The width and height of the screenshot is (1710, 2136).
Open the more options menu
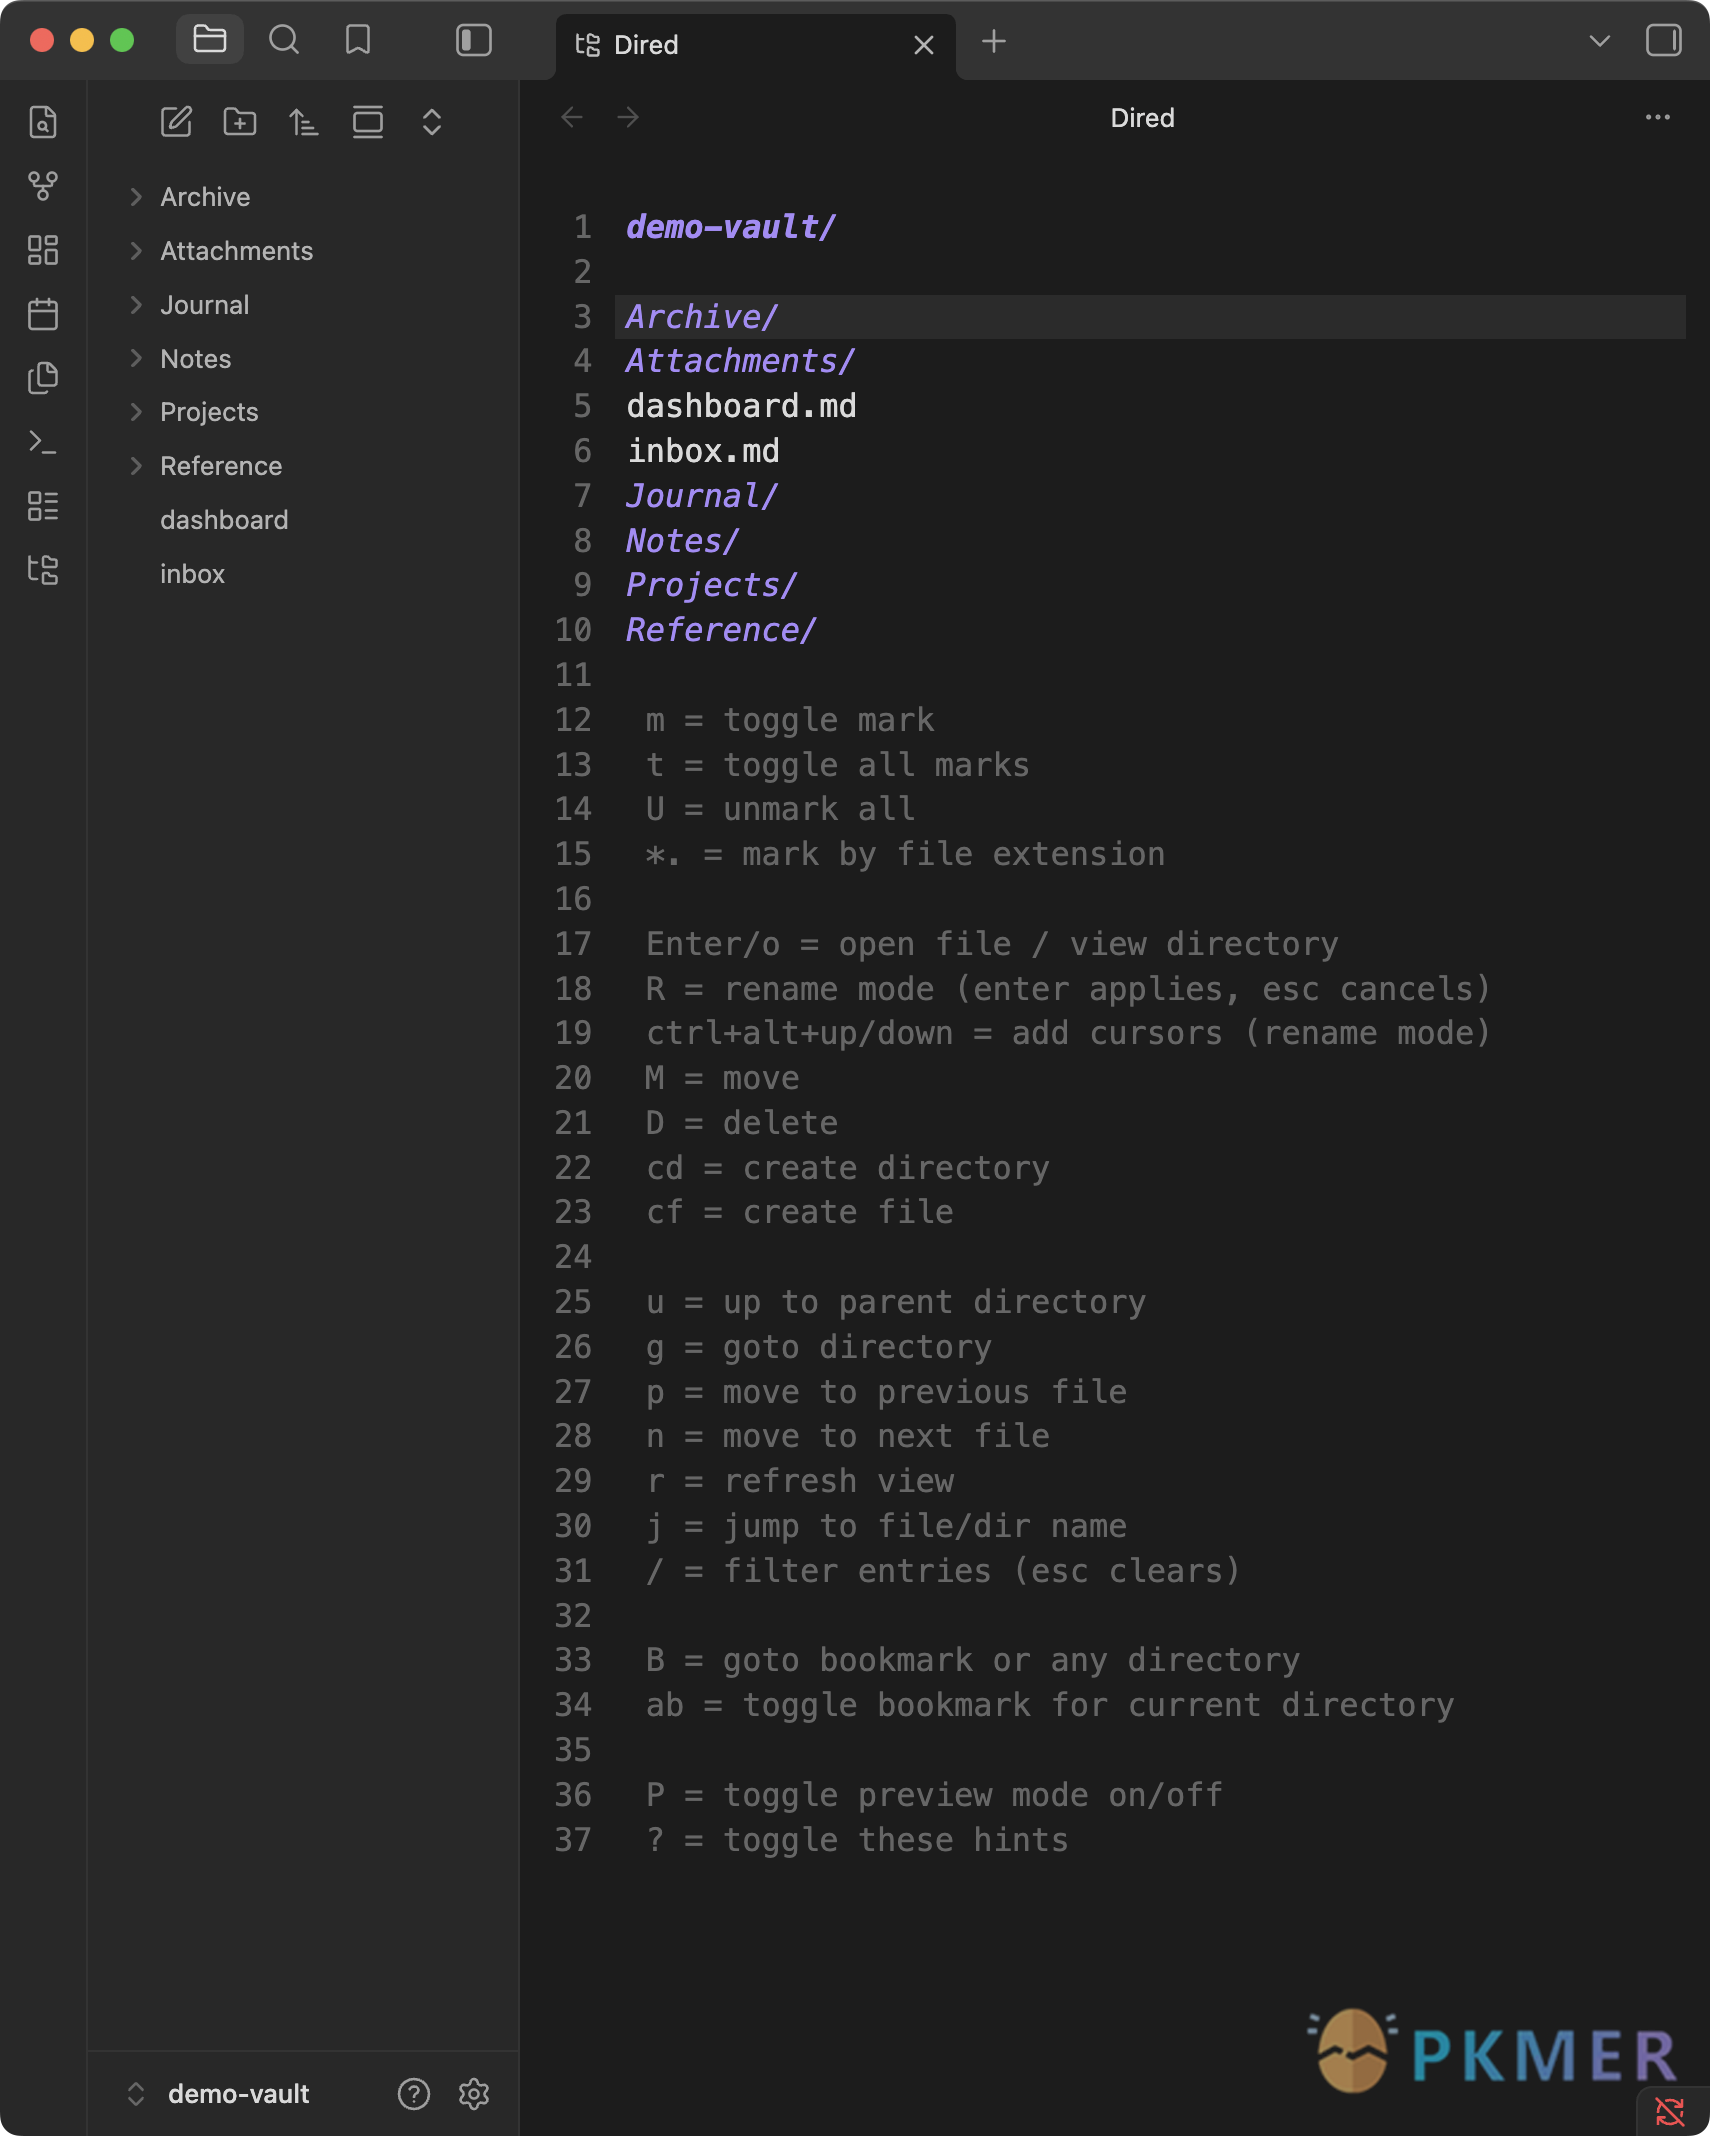click(x=1657, y=117)
